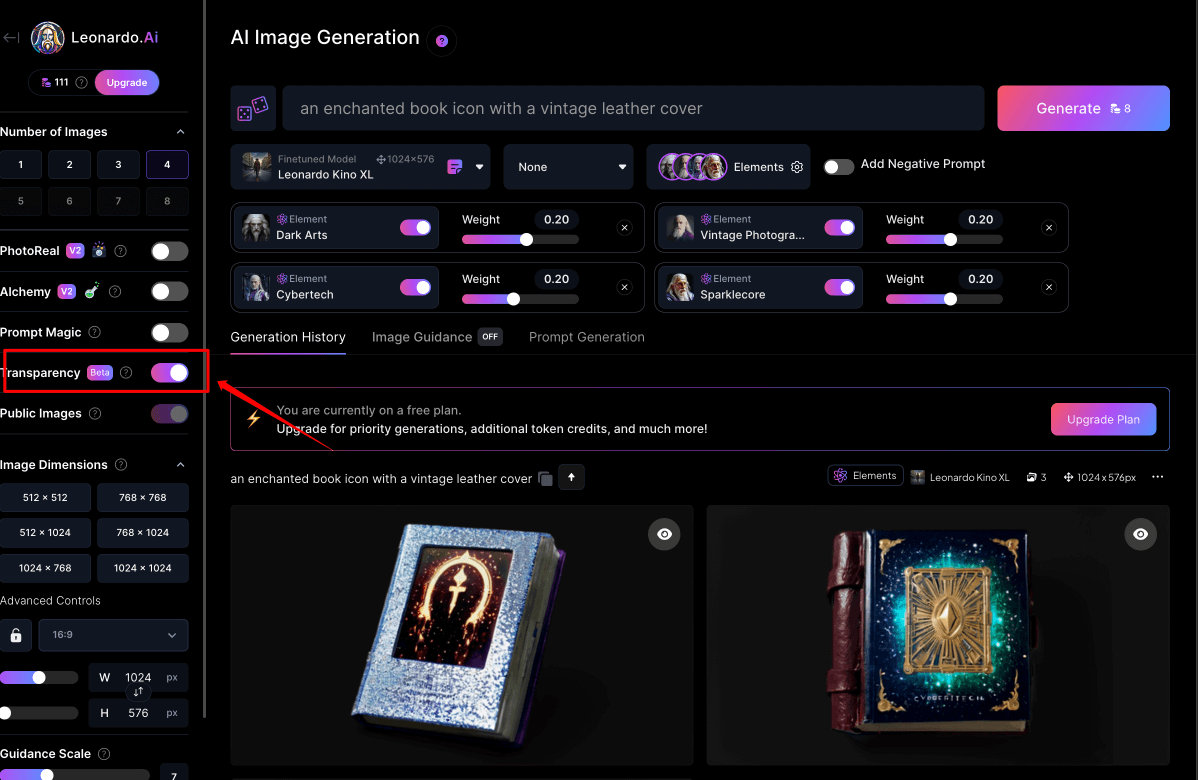Enable the PhotoReal toggle
Image resolution: width=1198 pixels, height=780 pixels.
[x=170, y=251]
